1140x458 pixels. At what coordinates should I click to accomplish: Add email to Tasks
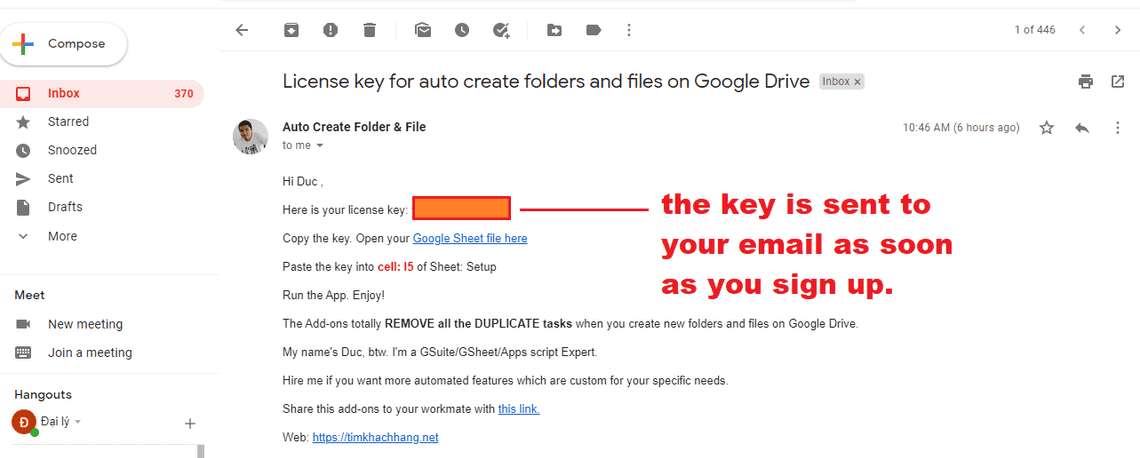(501, 30)
